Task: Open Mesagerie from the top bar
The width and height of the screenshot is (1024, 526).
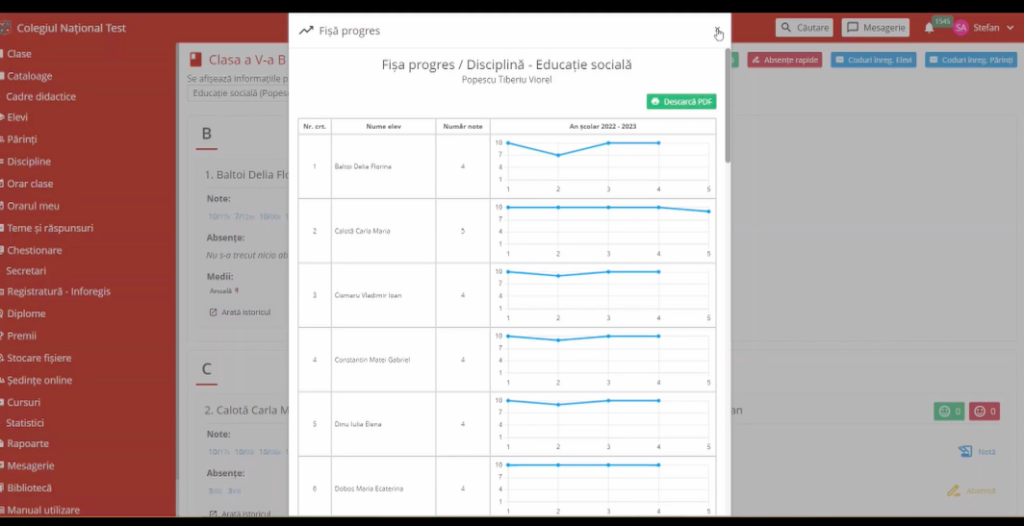Action: (x=875, y=28)
